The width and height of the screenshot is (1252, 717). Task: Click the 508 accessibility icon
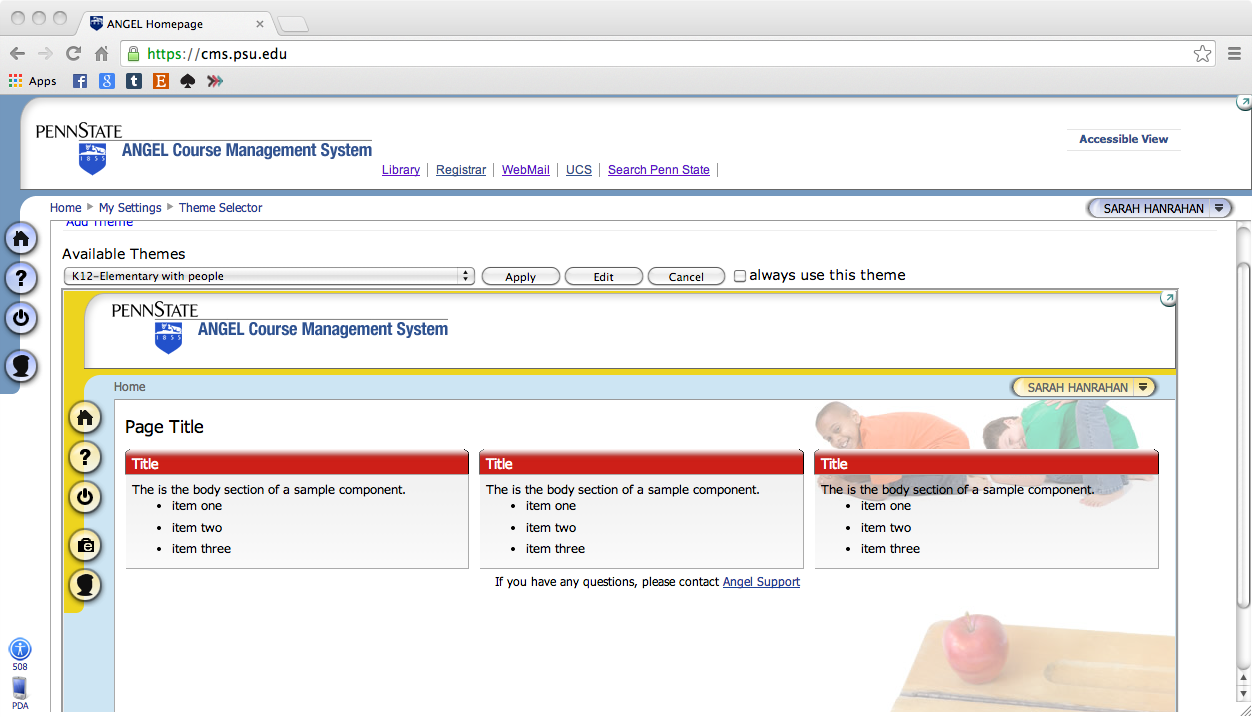[20, 649]
